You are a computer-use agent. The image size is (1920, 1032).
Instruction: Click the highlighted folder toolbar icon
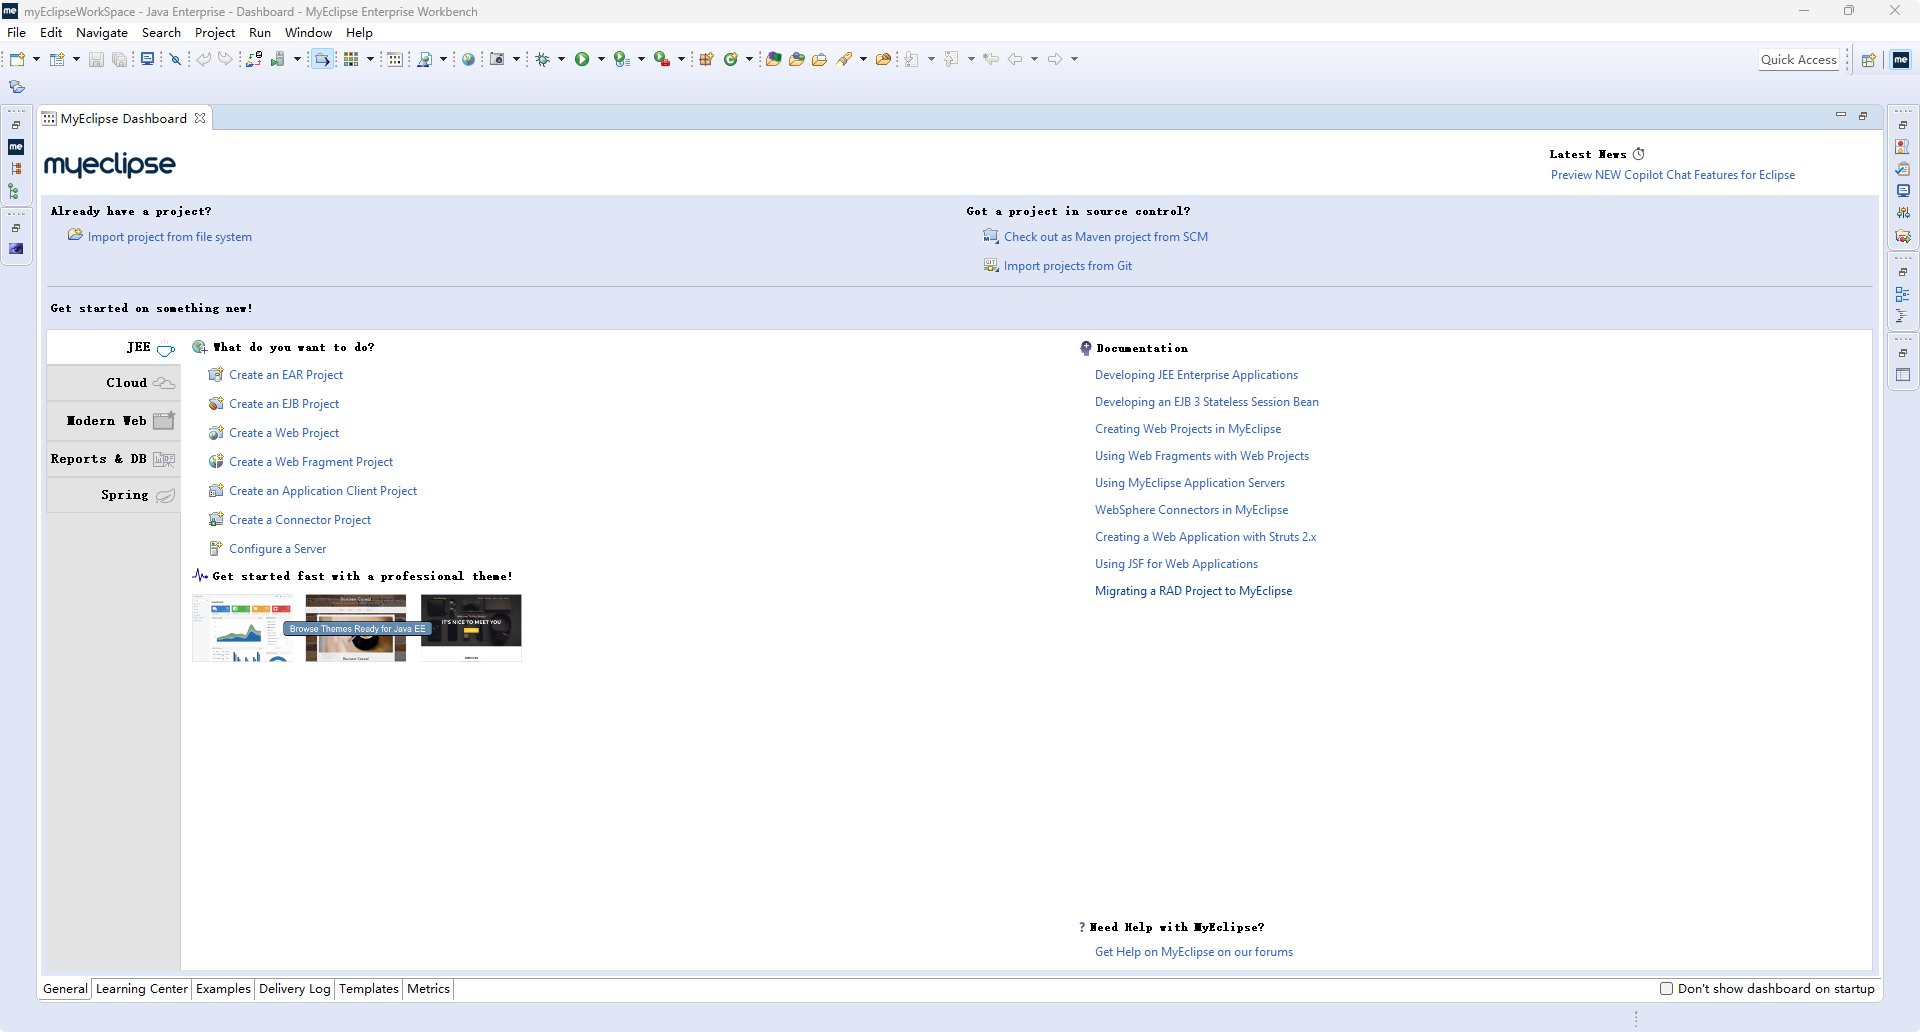click(322, 59)
